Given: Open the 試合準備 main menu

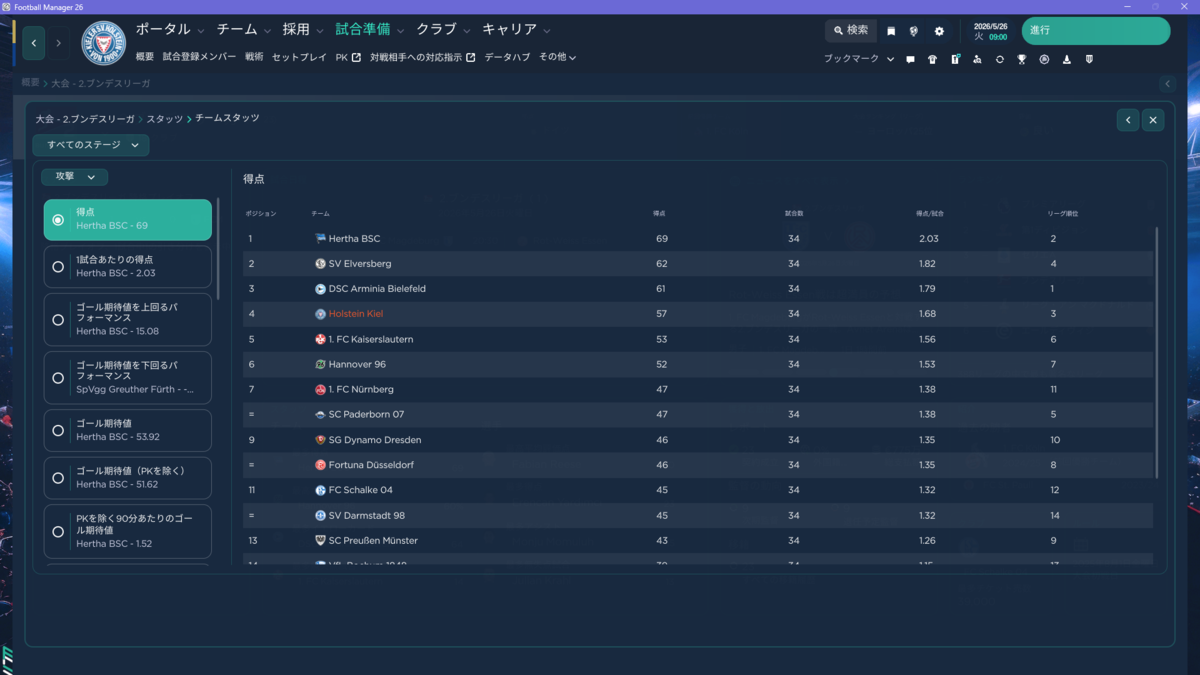Looking at the screenshot, I should (363, 30).
